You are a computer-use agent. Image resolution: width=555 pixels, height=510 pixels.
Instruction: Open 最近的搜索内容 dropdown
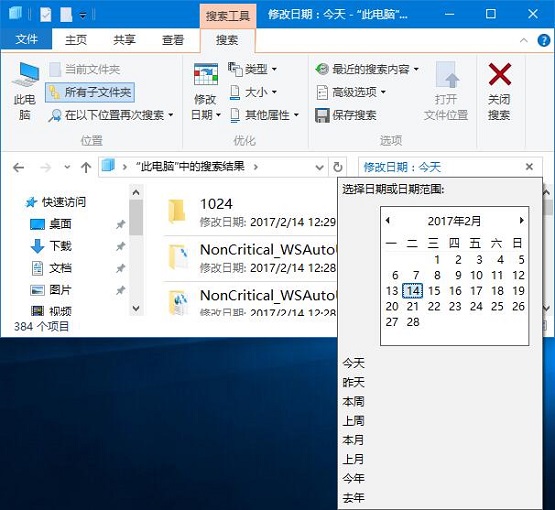click(367, 69)
